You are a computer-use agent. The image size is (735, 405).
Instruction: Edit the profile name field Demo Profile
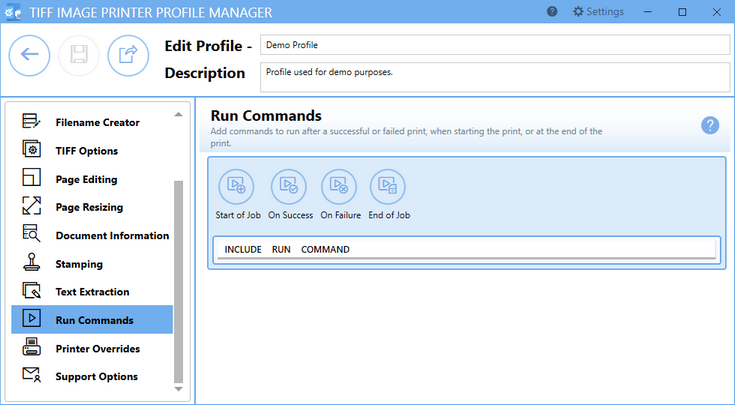tap(495, 45)
